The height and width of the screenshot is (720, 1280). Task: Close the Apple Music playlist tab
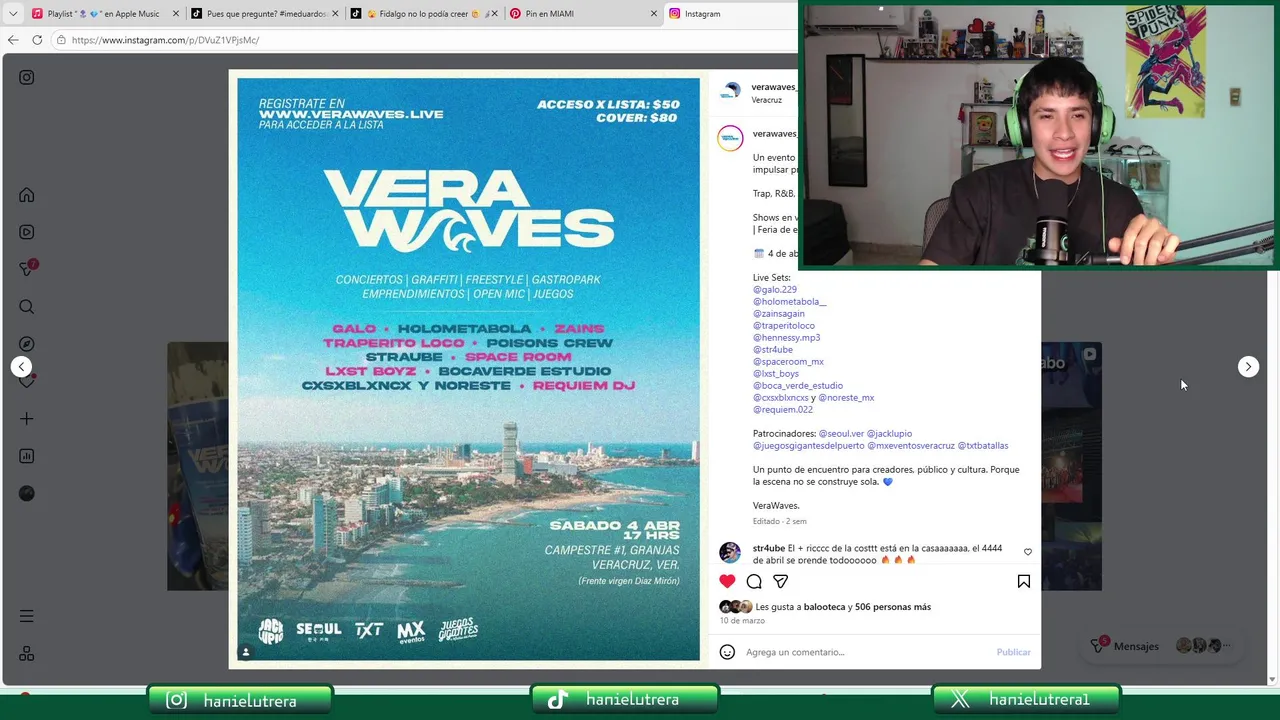point(176,14)
